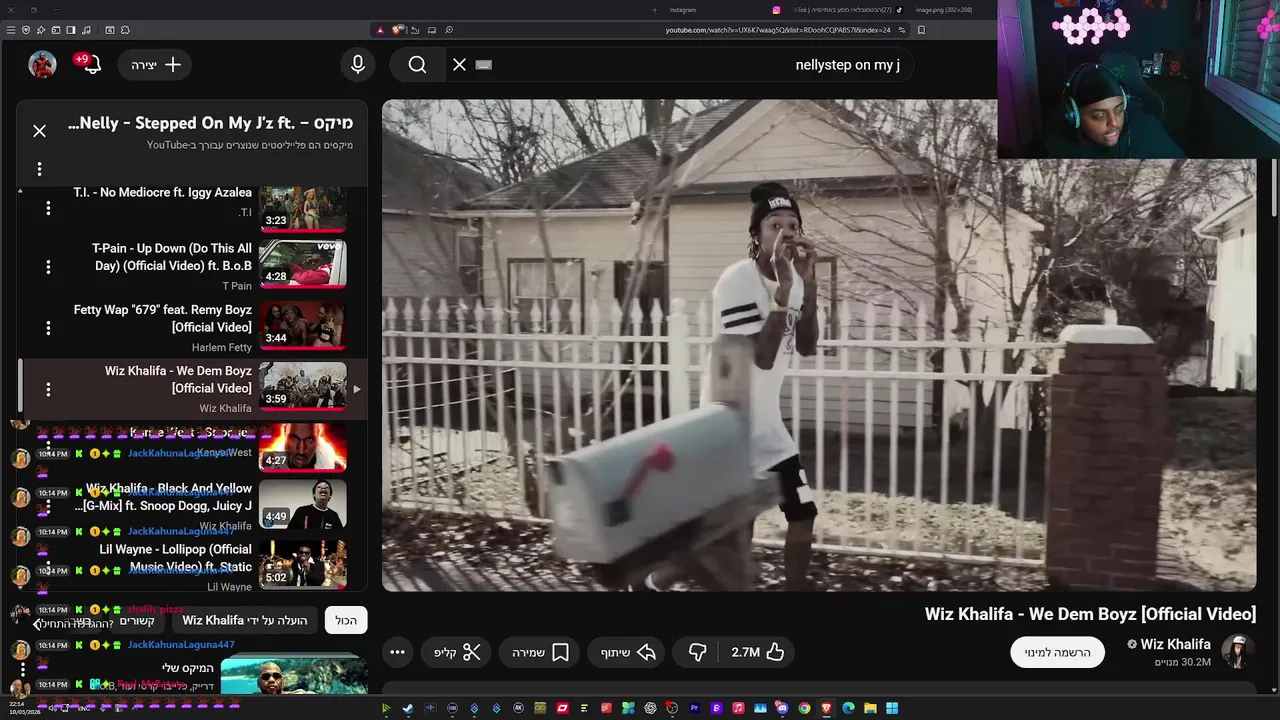Switch to the image.png browser tab
Screen dimensions: 1280x720
coord(944,10)
